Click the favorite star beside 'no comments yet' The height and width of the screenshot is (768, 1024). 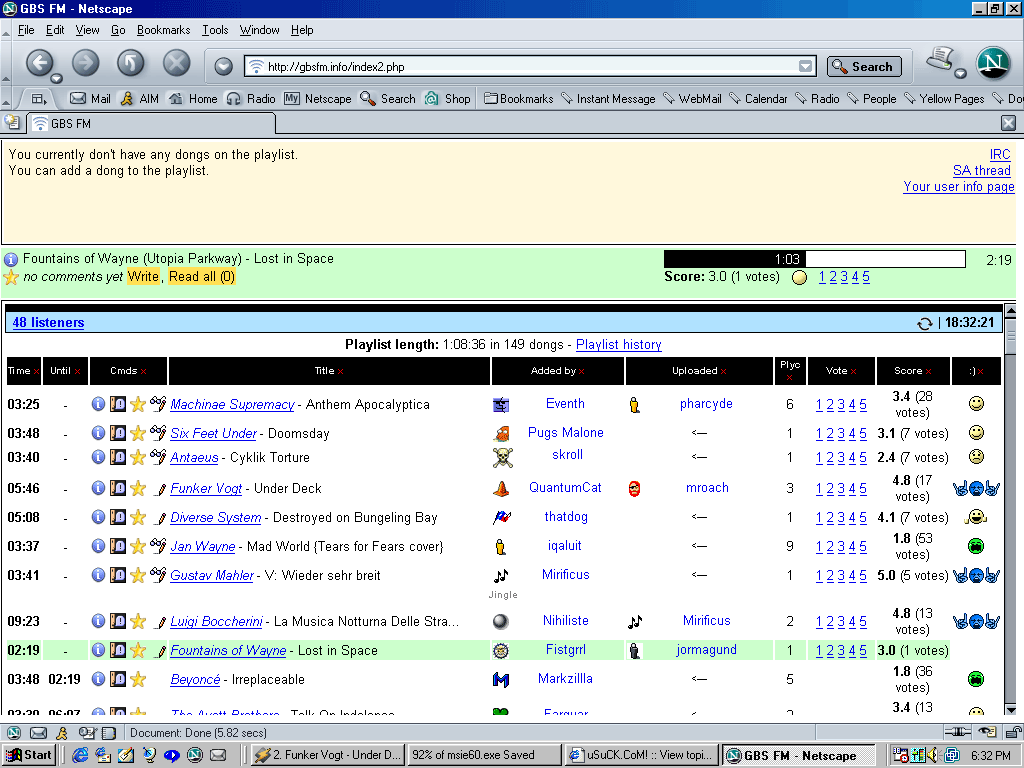(11, 278)
